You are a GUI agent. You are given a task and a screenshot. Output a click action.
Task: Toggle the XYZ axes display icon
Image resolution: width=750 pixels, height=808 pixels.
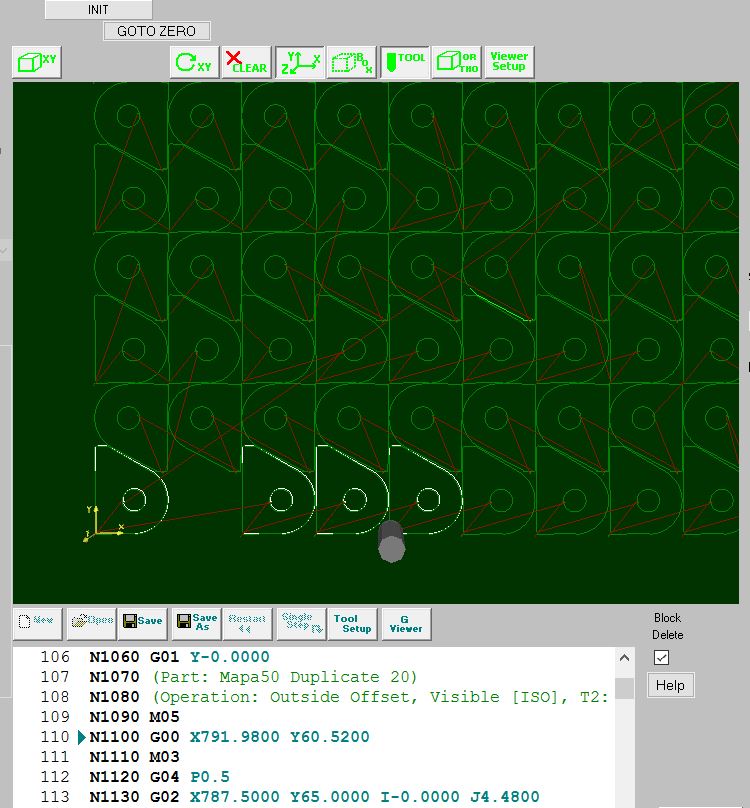pyautogui.click(x=298, y=62)
